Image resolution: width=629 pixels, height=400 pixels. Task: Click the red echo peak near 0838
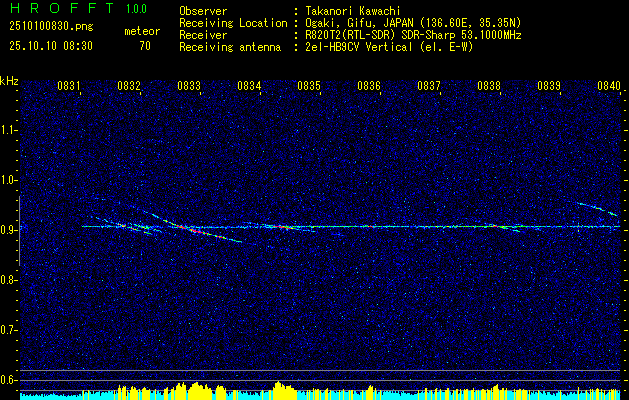coord(495,226)
